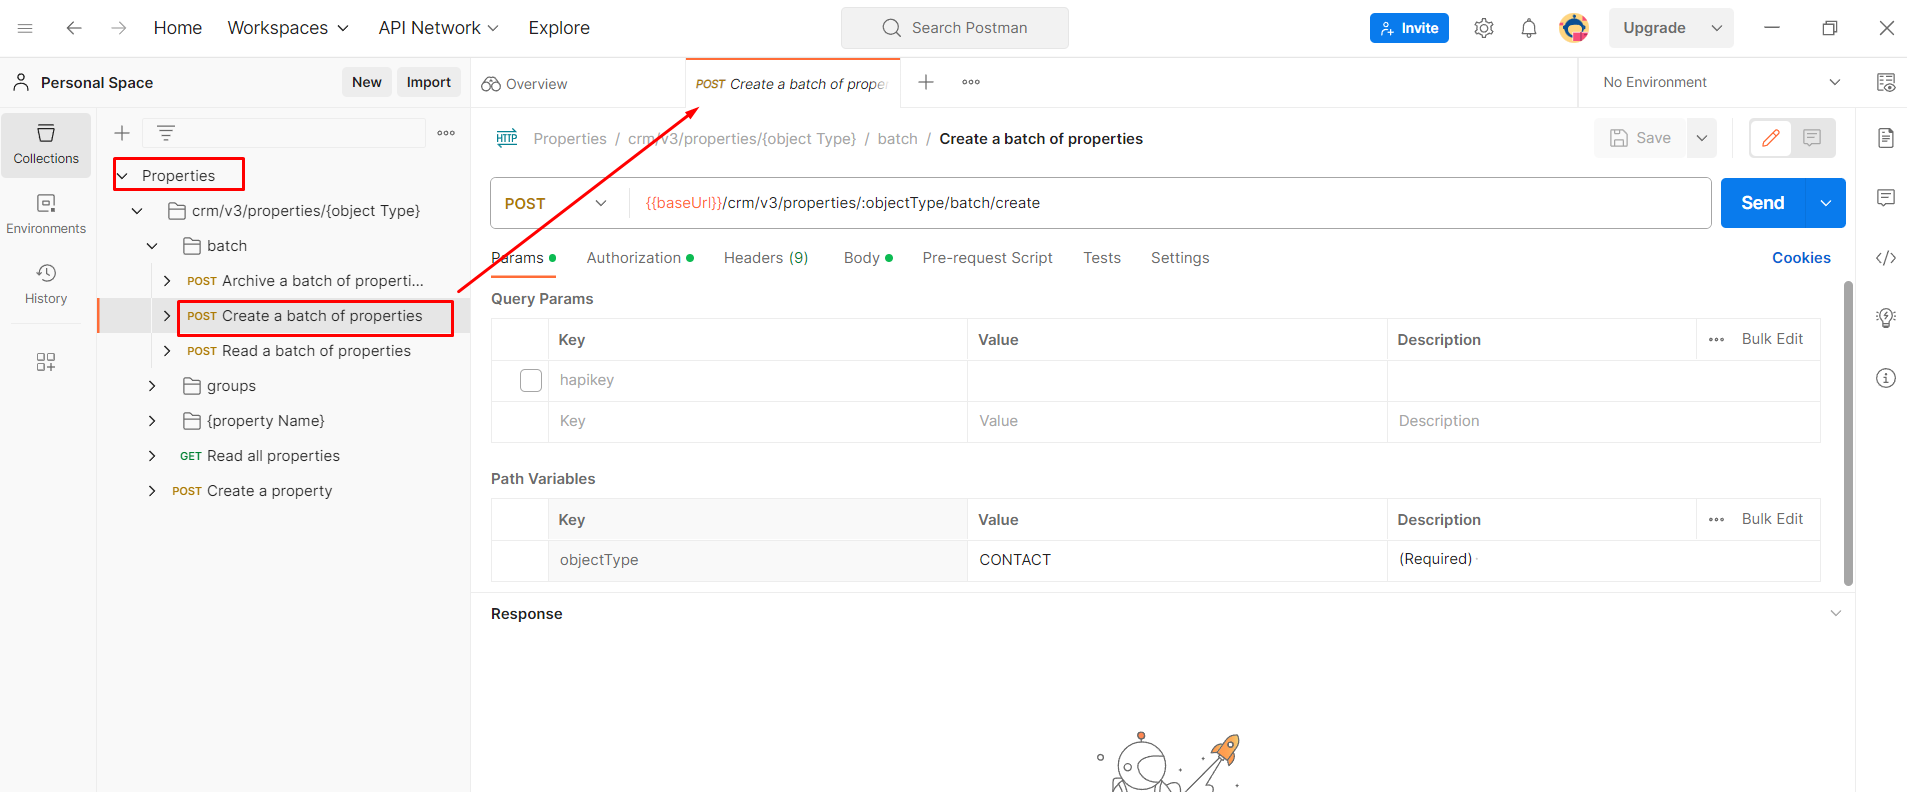Click the filter collections icon
This screenshot has height=792, width=1907.
tap(166, 133)
